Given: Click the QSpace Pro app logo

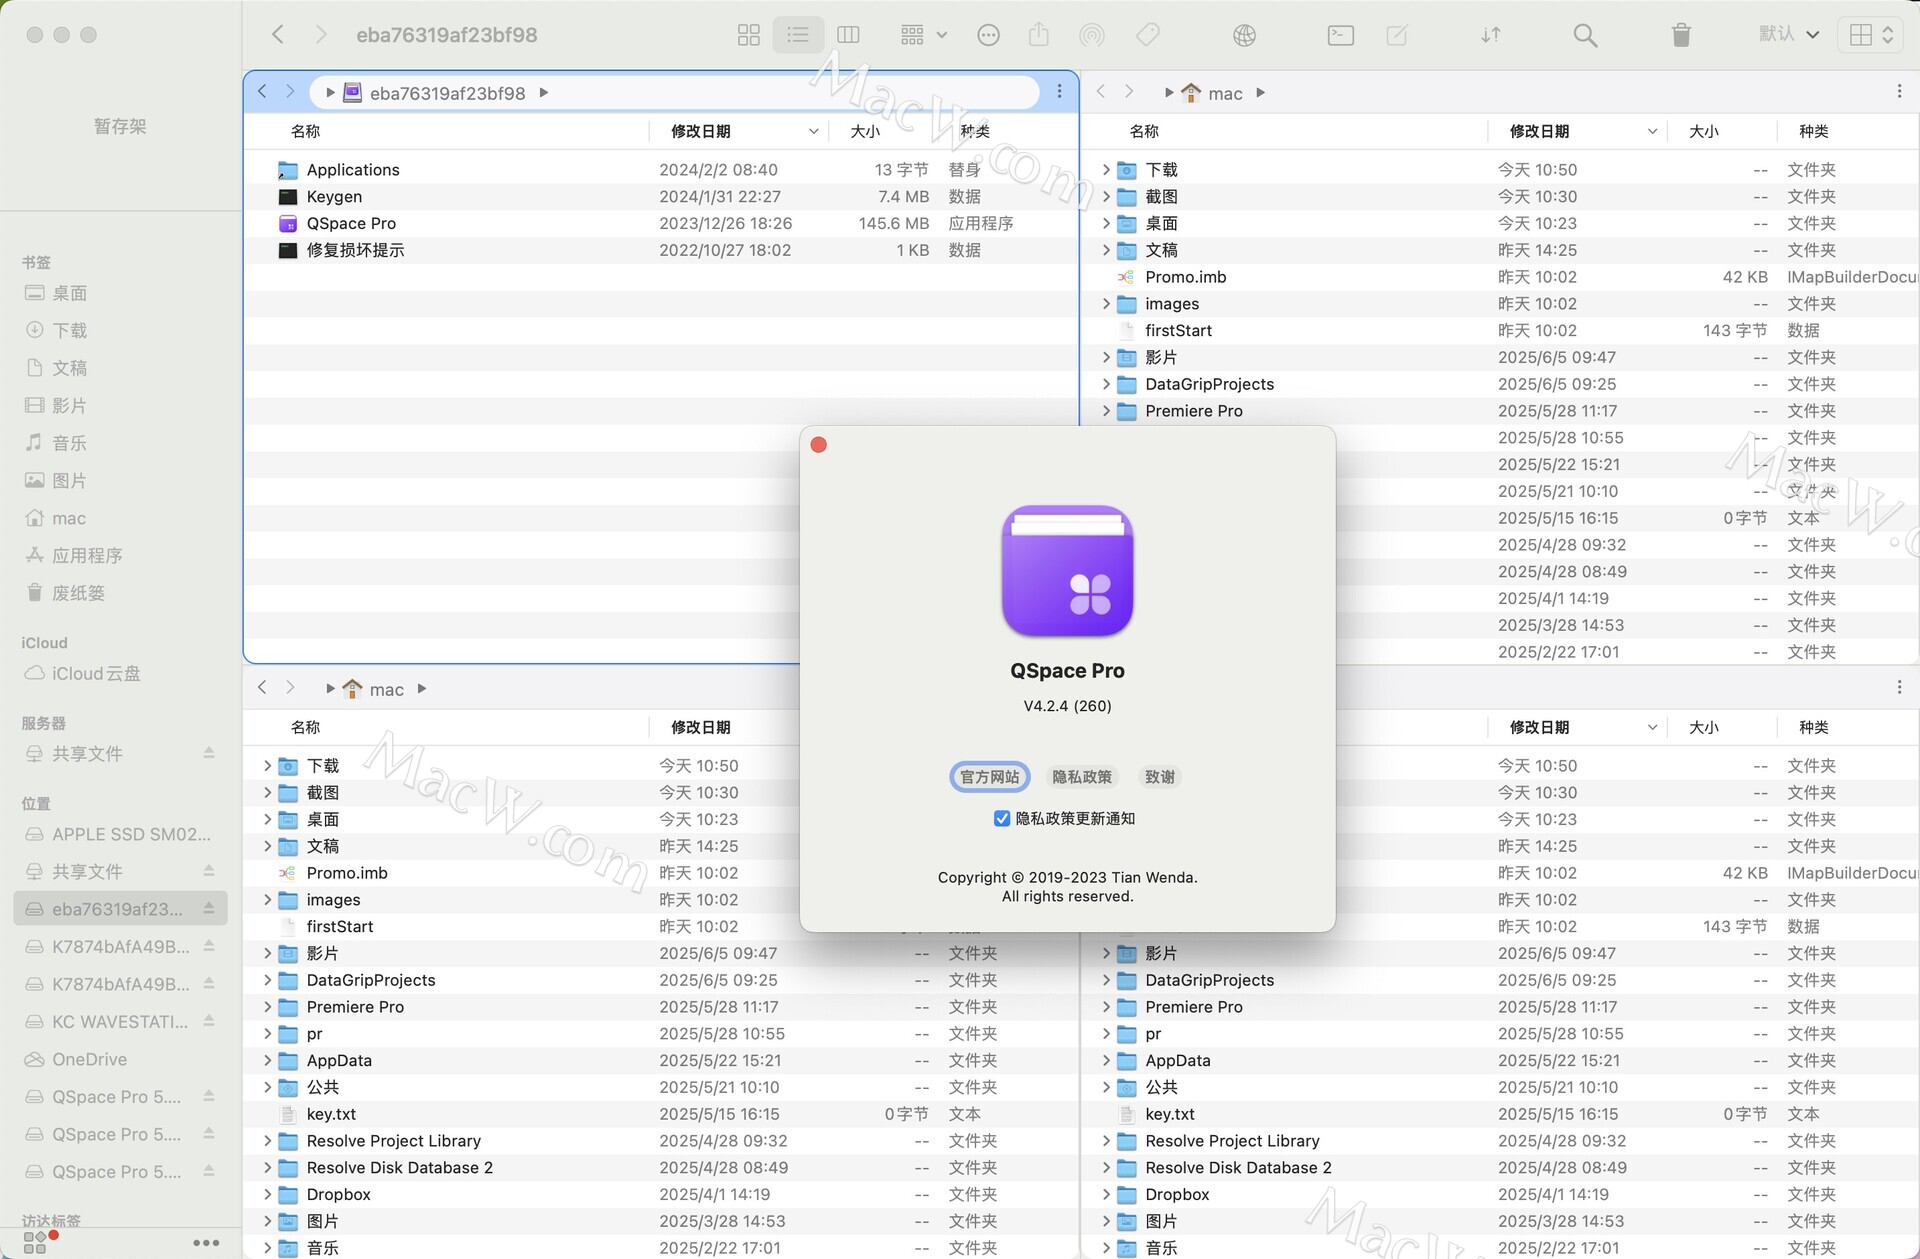Looking at the screenshot, I should point(1067,571).
